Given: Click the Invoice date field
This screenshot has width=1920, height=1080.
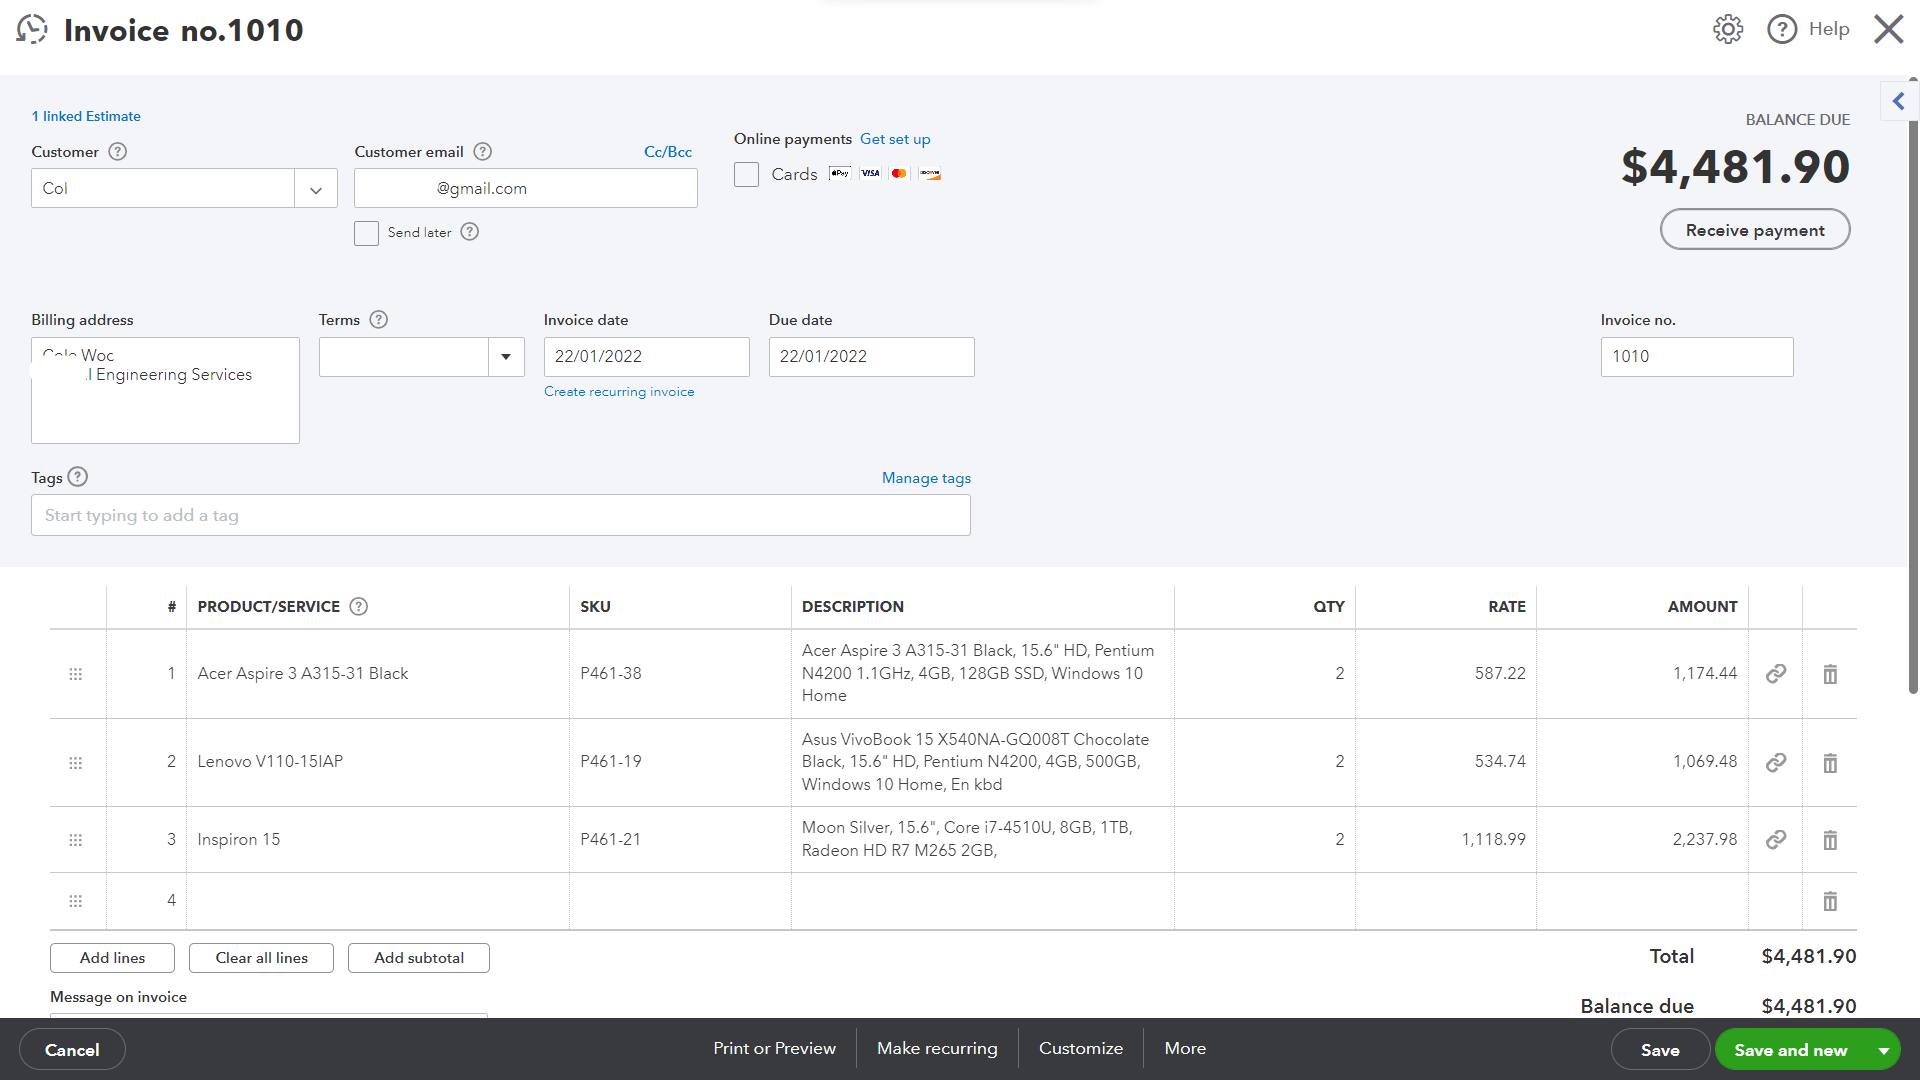Looking at the screenshot, I should (x=647, y=357).
